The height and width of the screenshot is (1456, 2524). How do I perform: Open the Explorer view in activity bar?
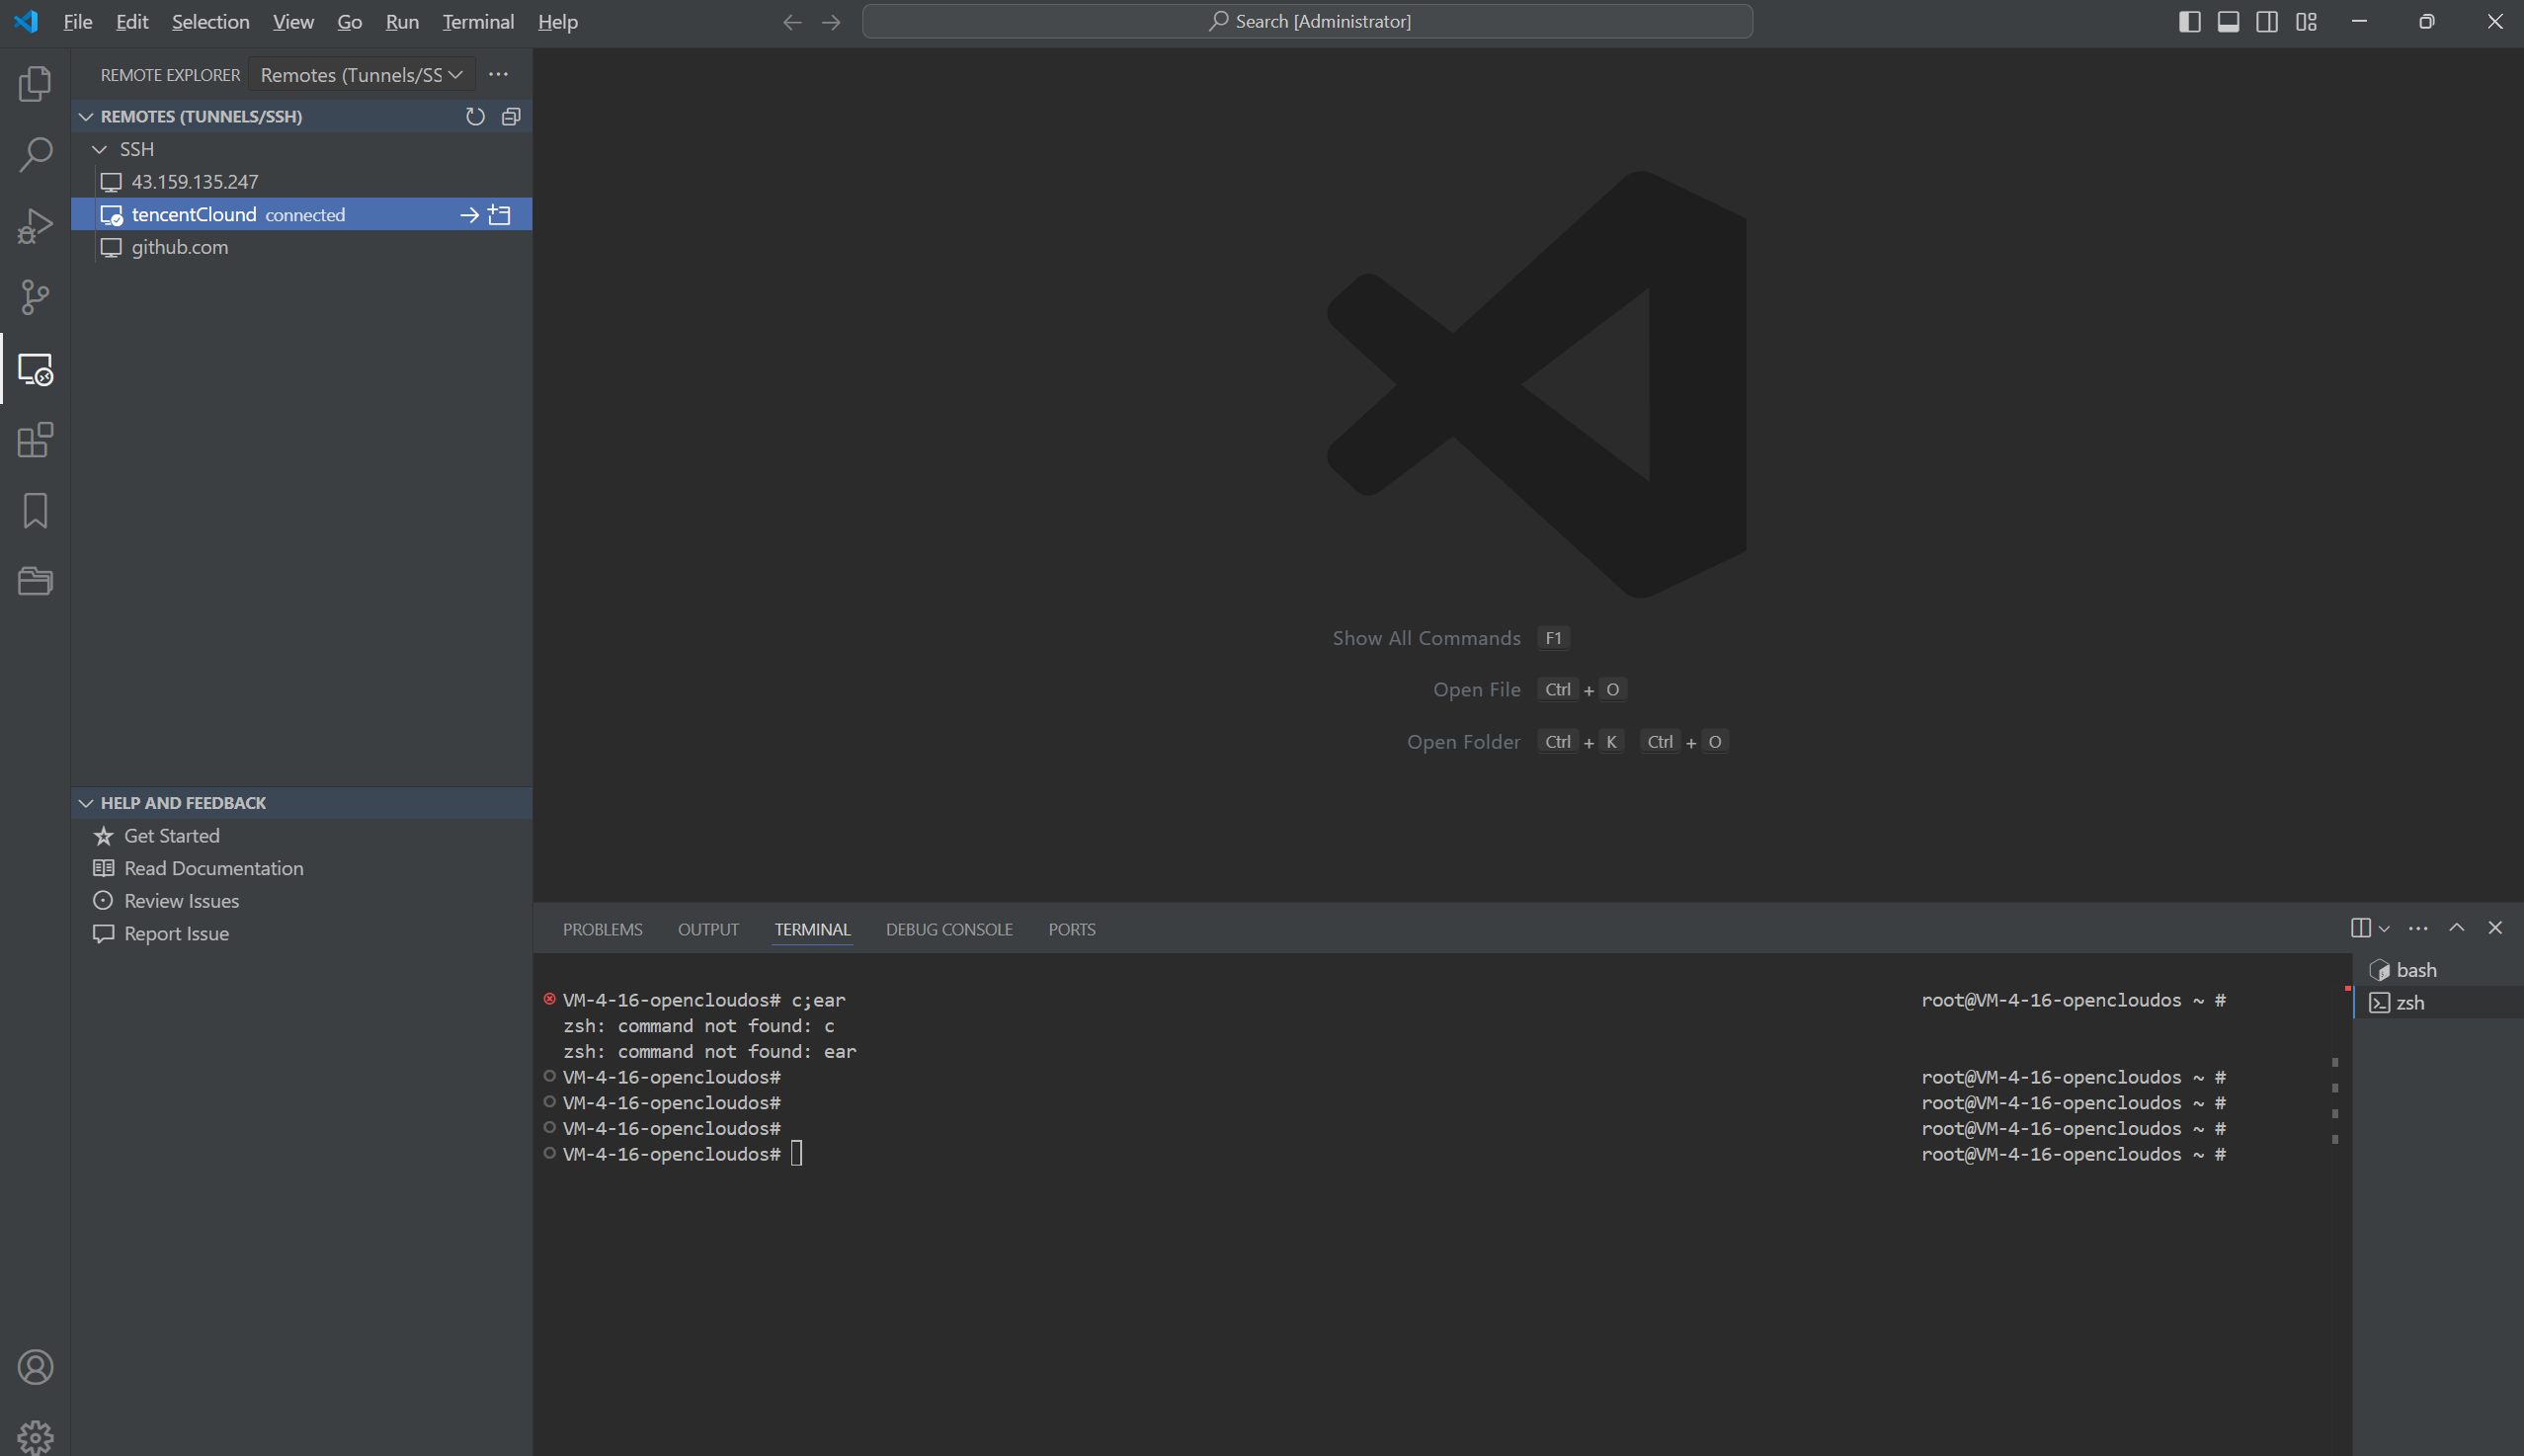click(x=35, y=83)
